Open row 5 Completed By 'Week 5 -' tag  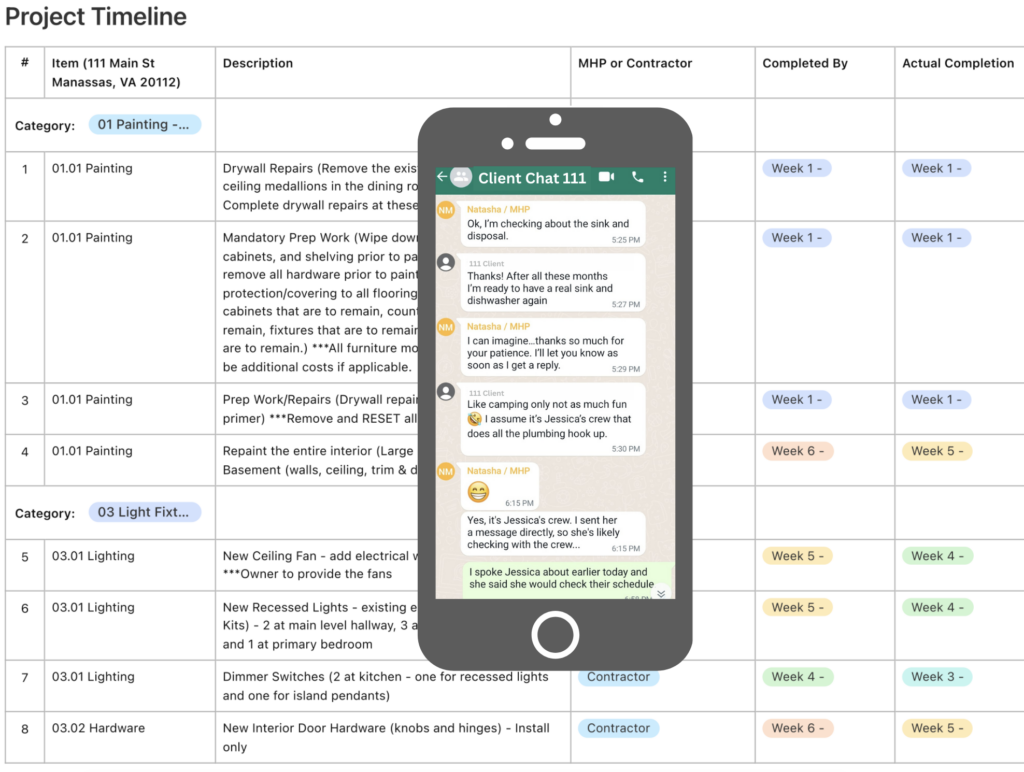point(797,556)
